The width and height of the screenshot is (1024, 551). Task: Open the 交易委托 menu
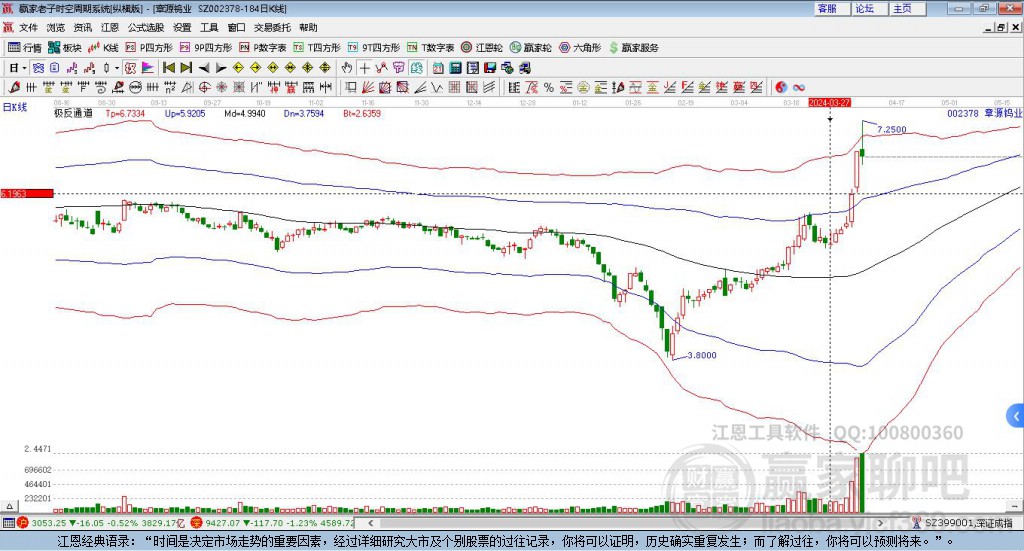tap(272, 27)
